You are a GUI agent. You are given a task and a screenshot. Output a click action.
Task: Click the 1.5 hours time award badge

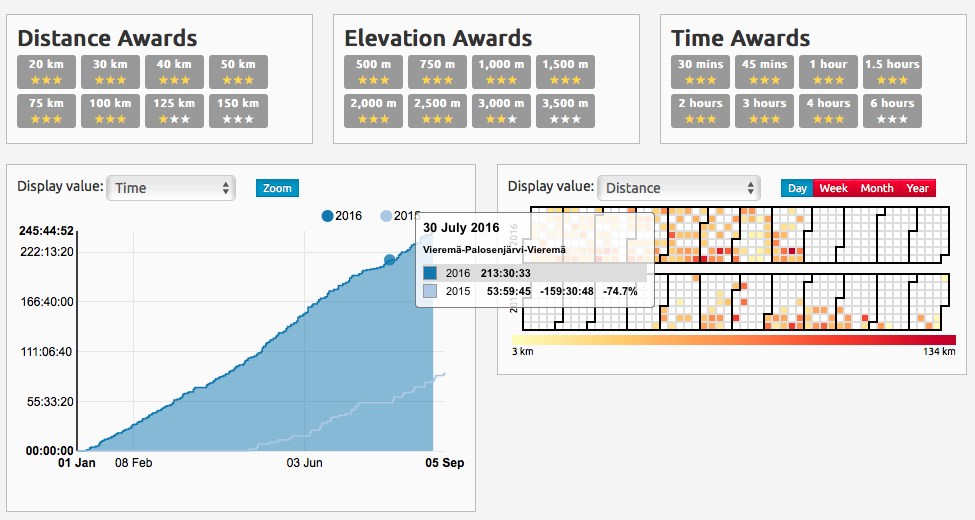(892, 71)
